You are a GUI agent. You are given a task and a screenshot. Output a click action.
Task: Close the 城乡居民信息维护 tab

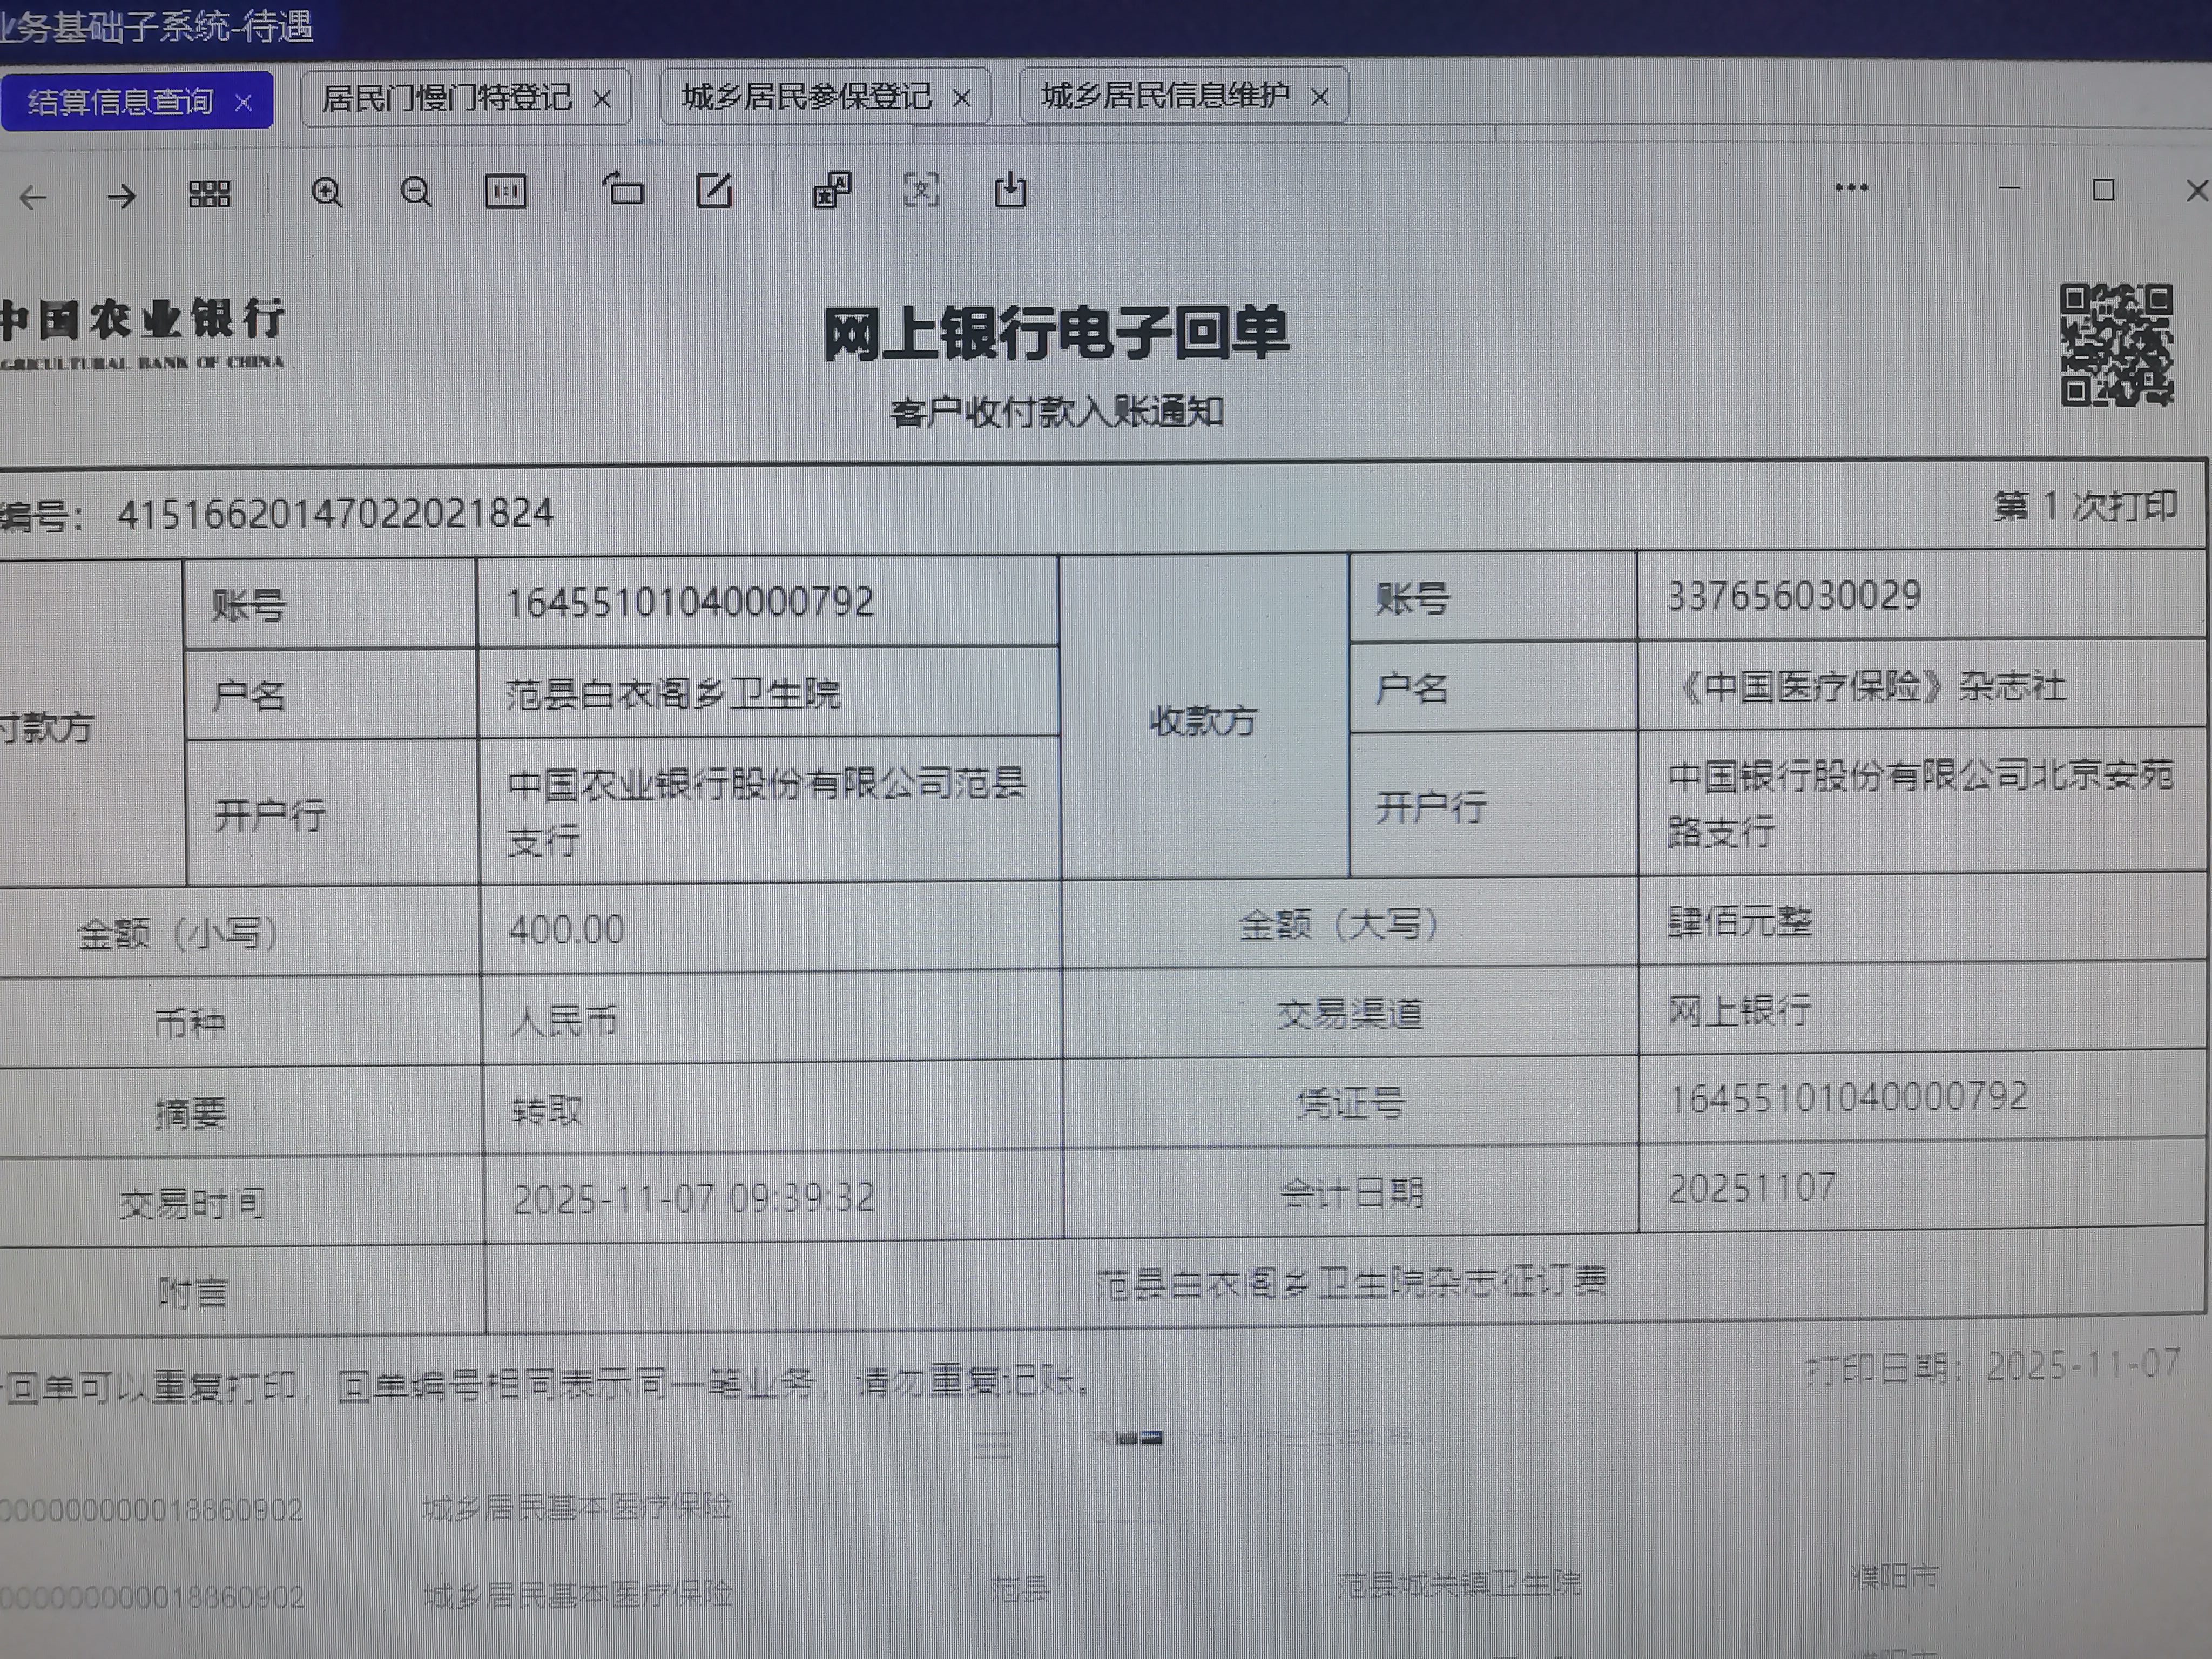(x=1320, y=97)
